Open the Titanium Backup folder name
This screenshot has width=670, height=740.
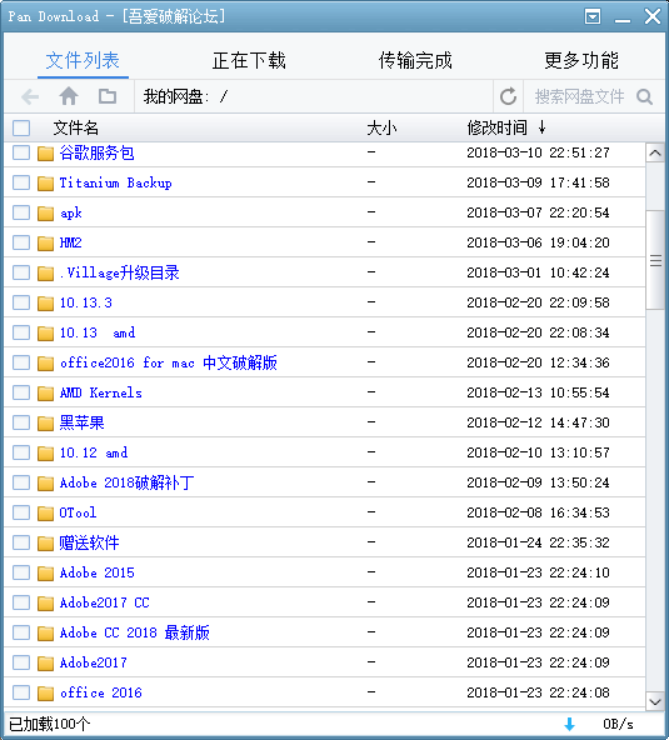click(x=116, y=183)
